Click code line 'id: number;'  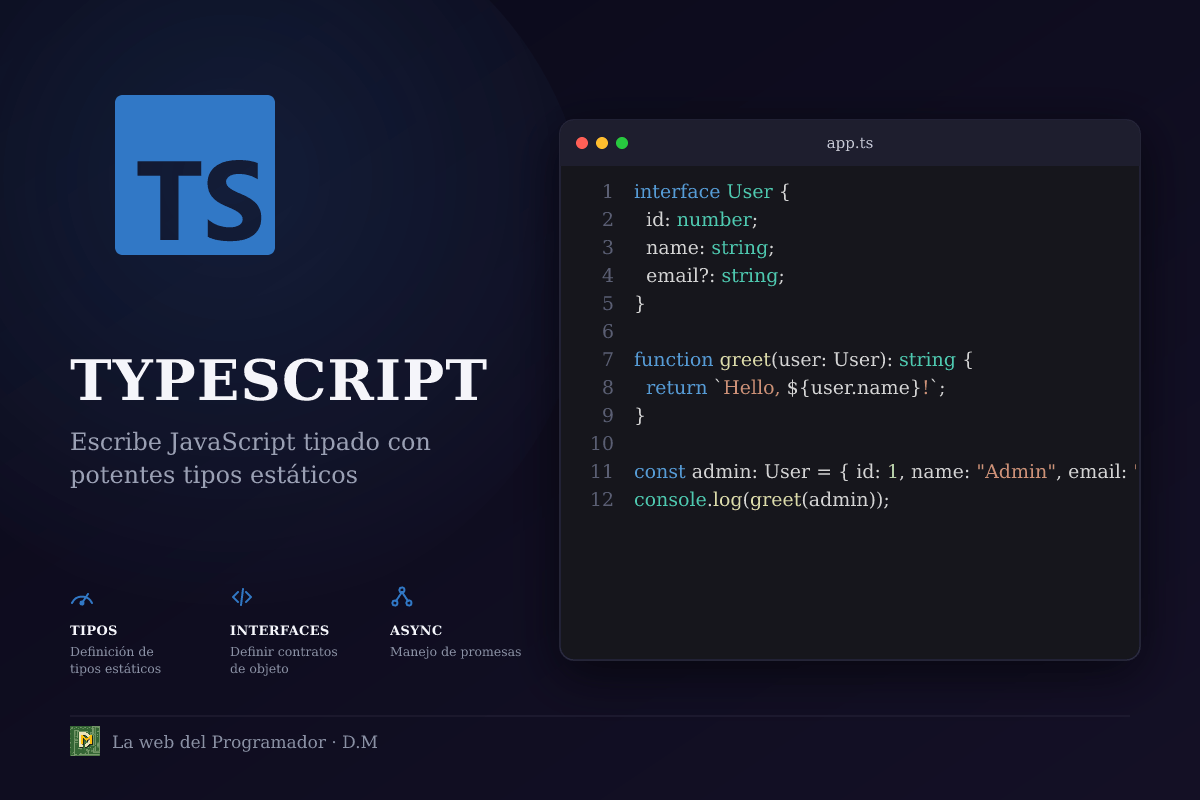click(x=702, y=219)
